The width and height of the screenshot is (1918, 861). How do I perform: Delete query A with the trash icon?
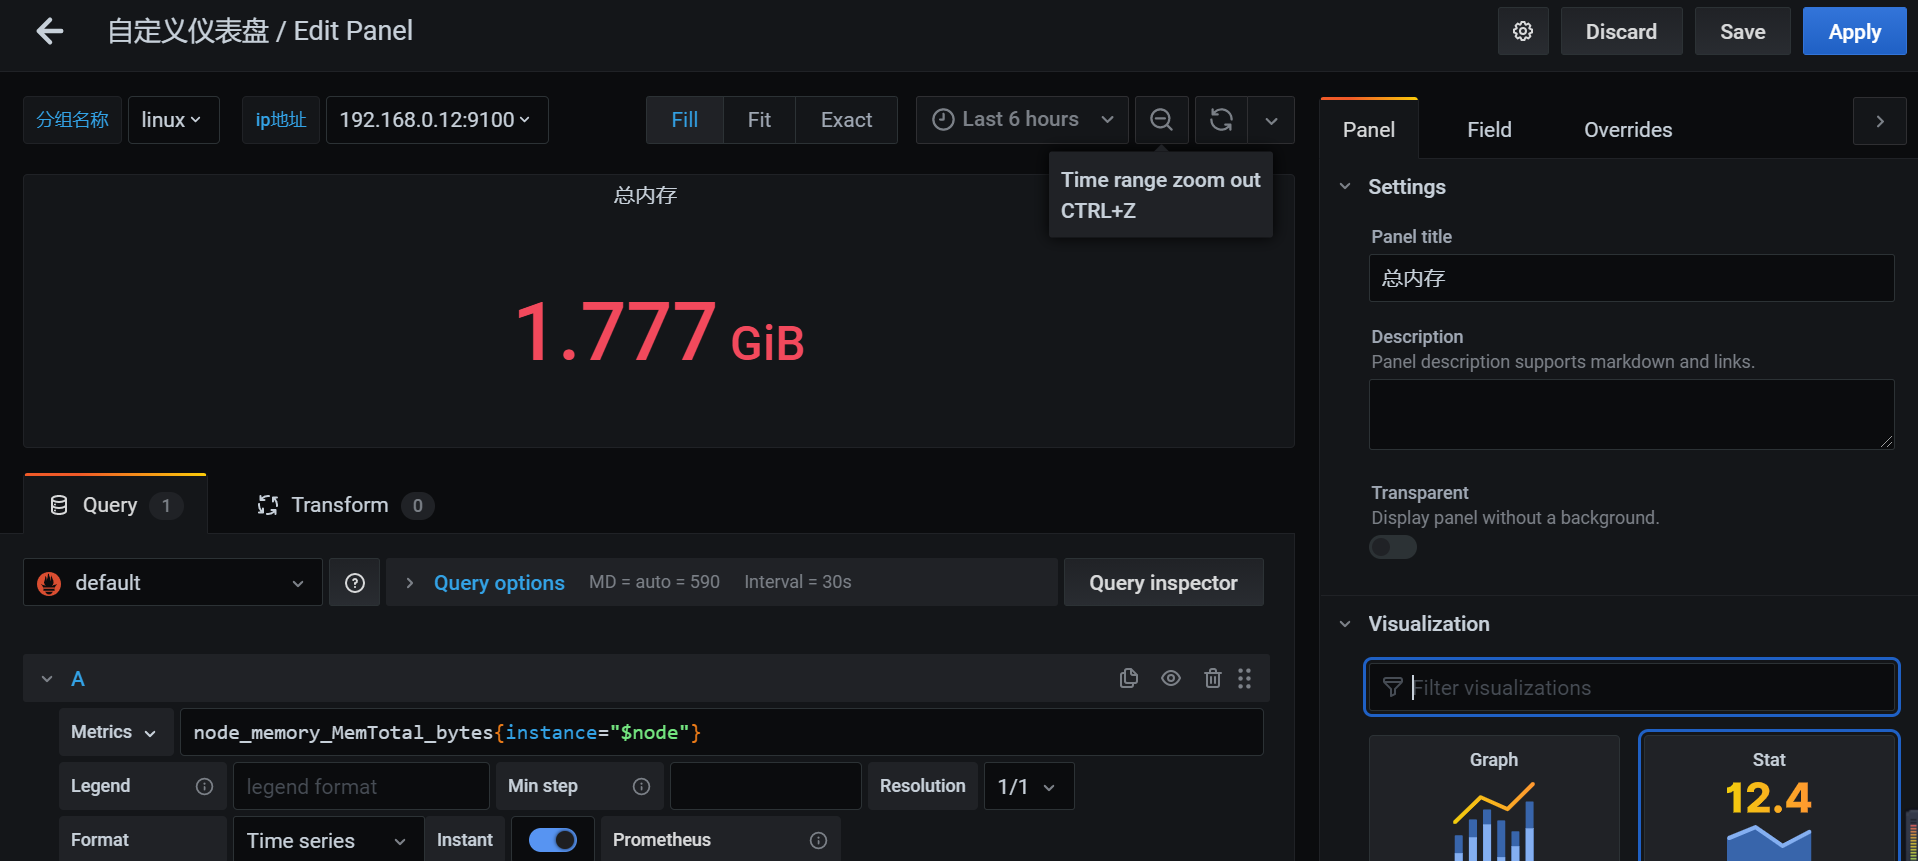click(1213, 678)
